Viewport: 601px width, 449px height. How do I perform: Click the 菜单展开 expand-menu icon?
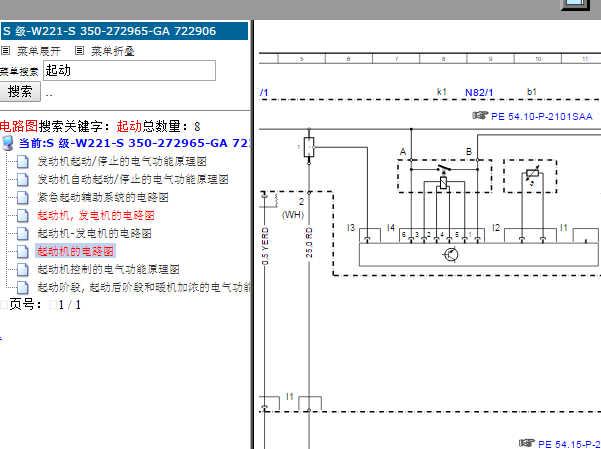[x=5, y=51]
